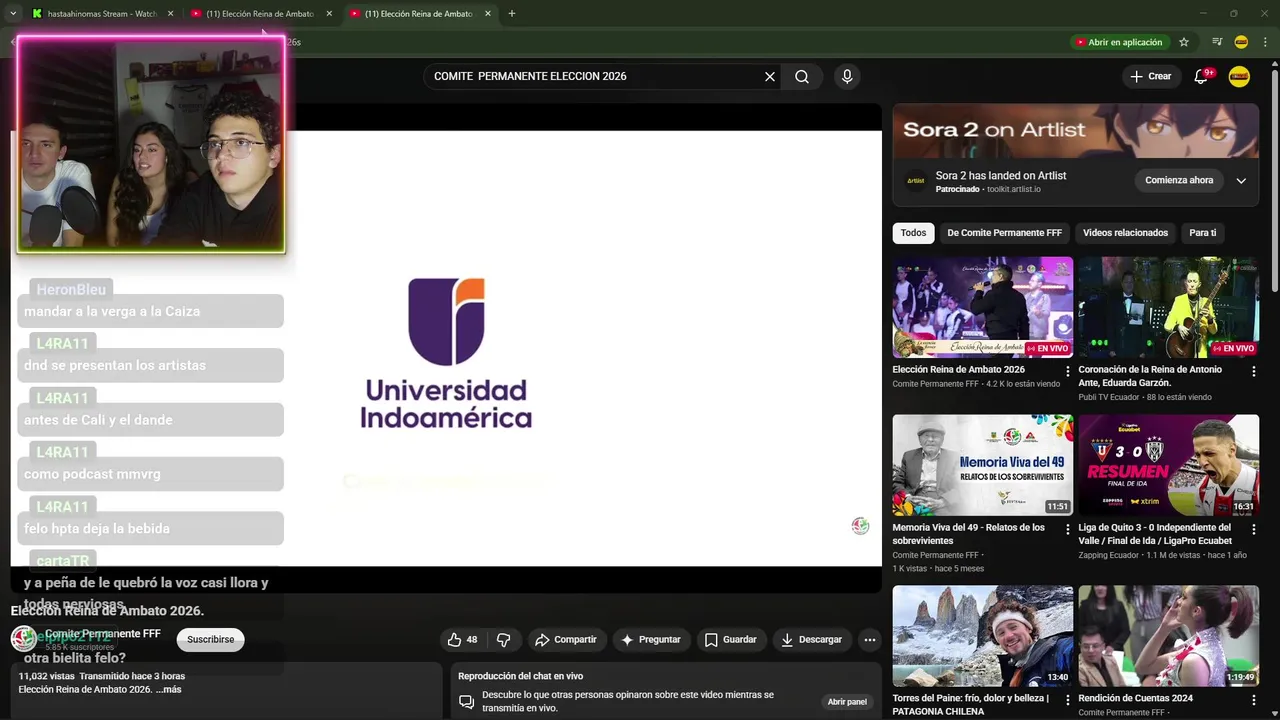
Task: Clear the YouTube search box text
Action: tap(770, 76)
